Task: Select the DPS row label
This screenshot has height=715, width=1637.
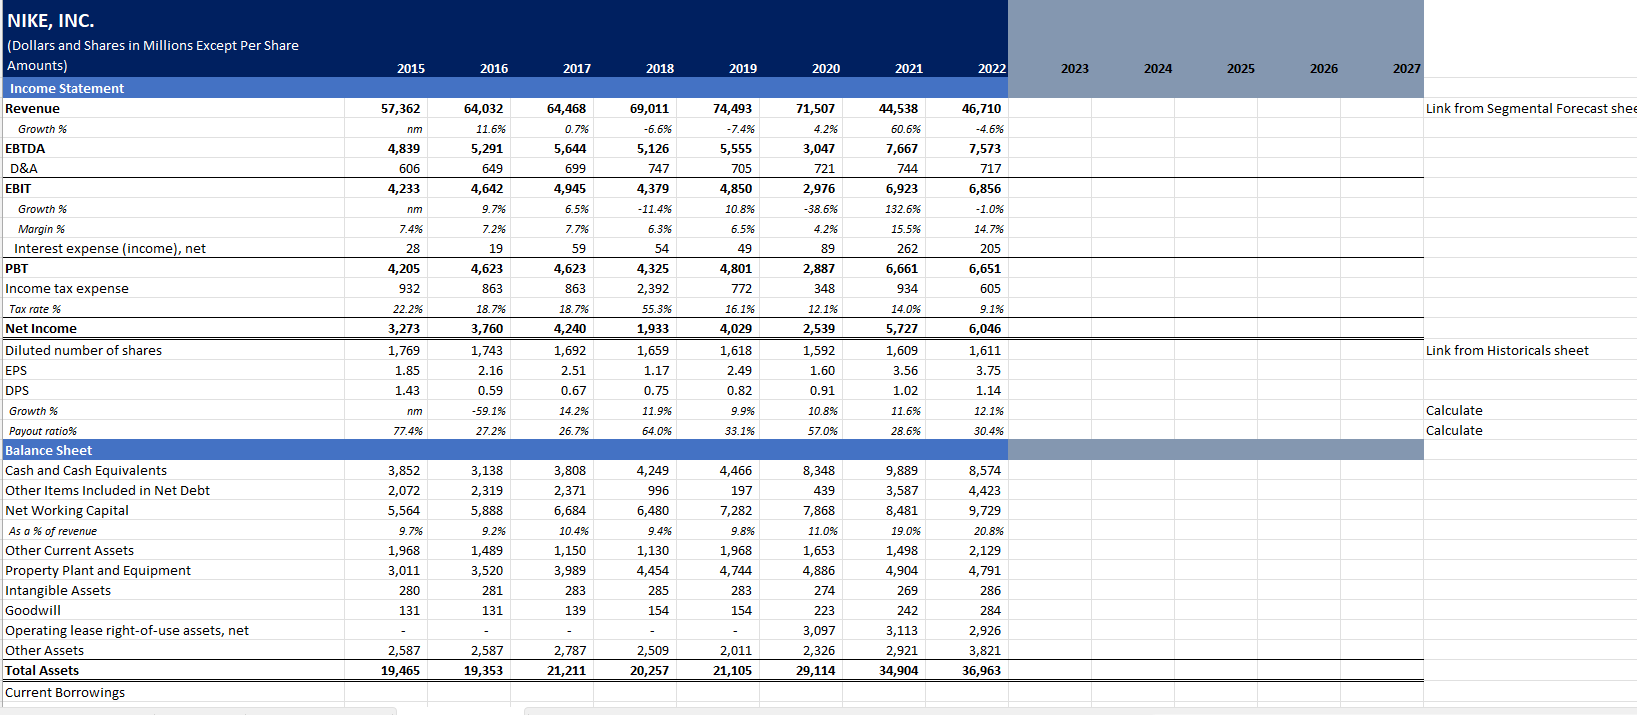Action: pyautogui.click(x=17, y=390)
